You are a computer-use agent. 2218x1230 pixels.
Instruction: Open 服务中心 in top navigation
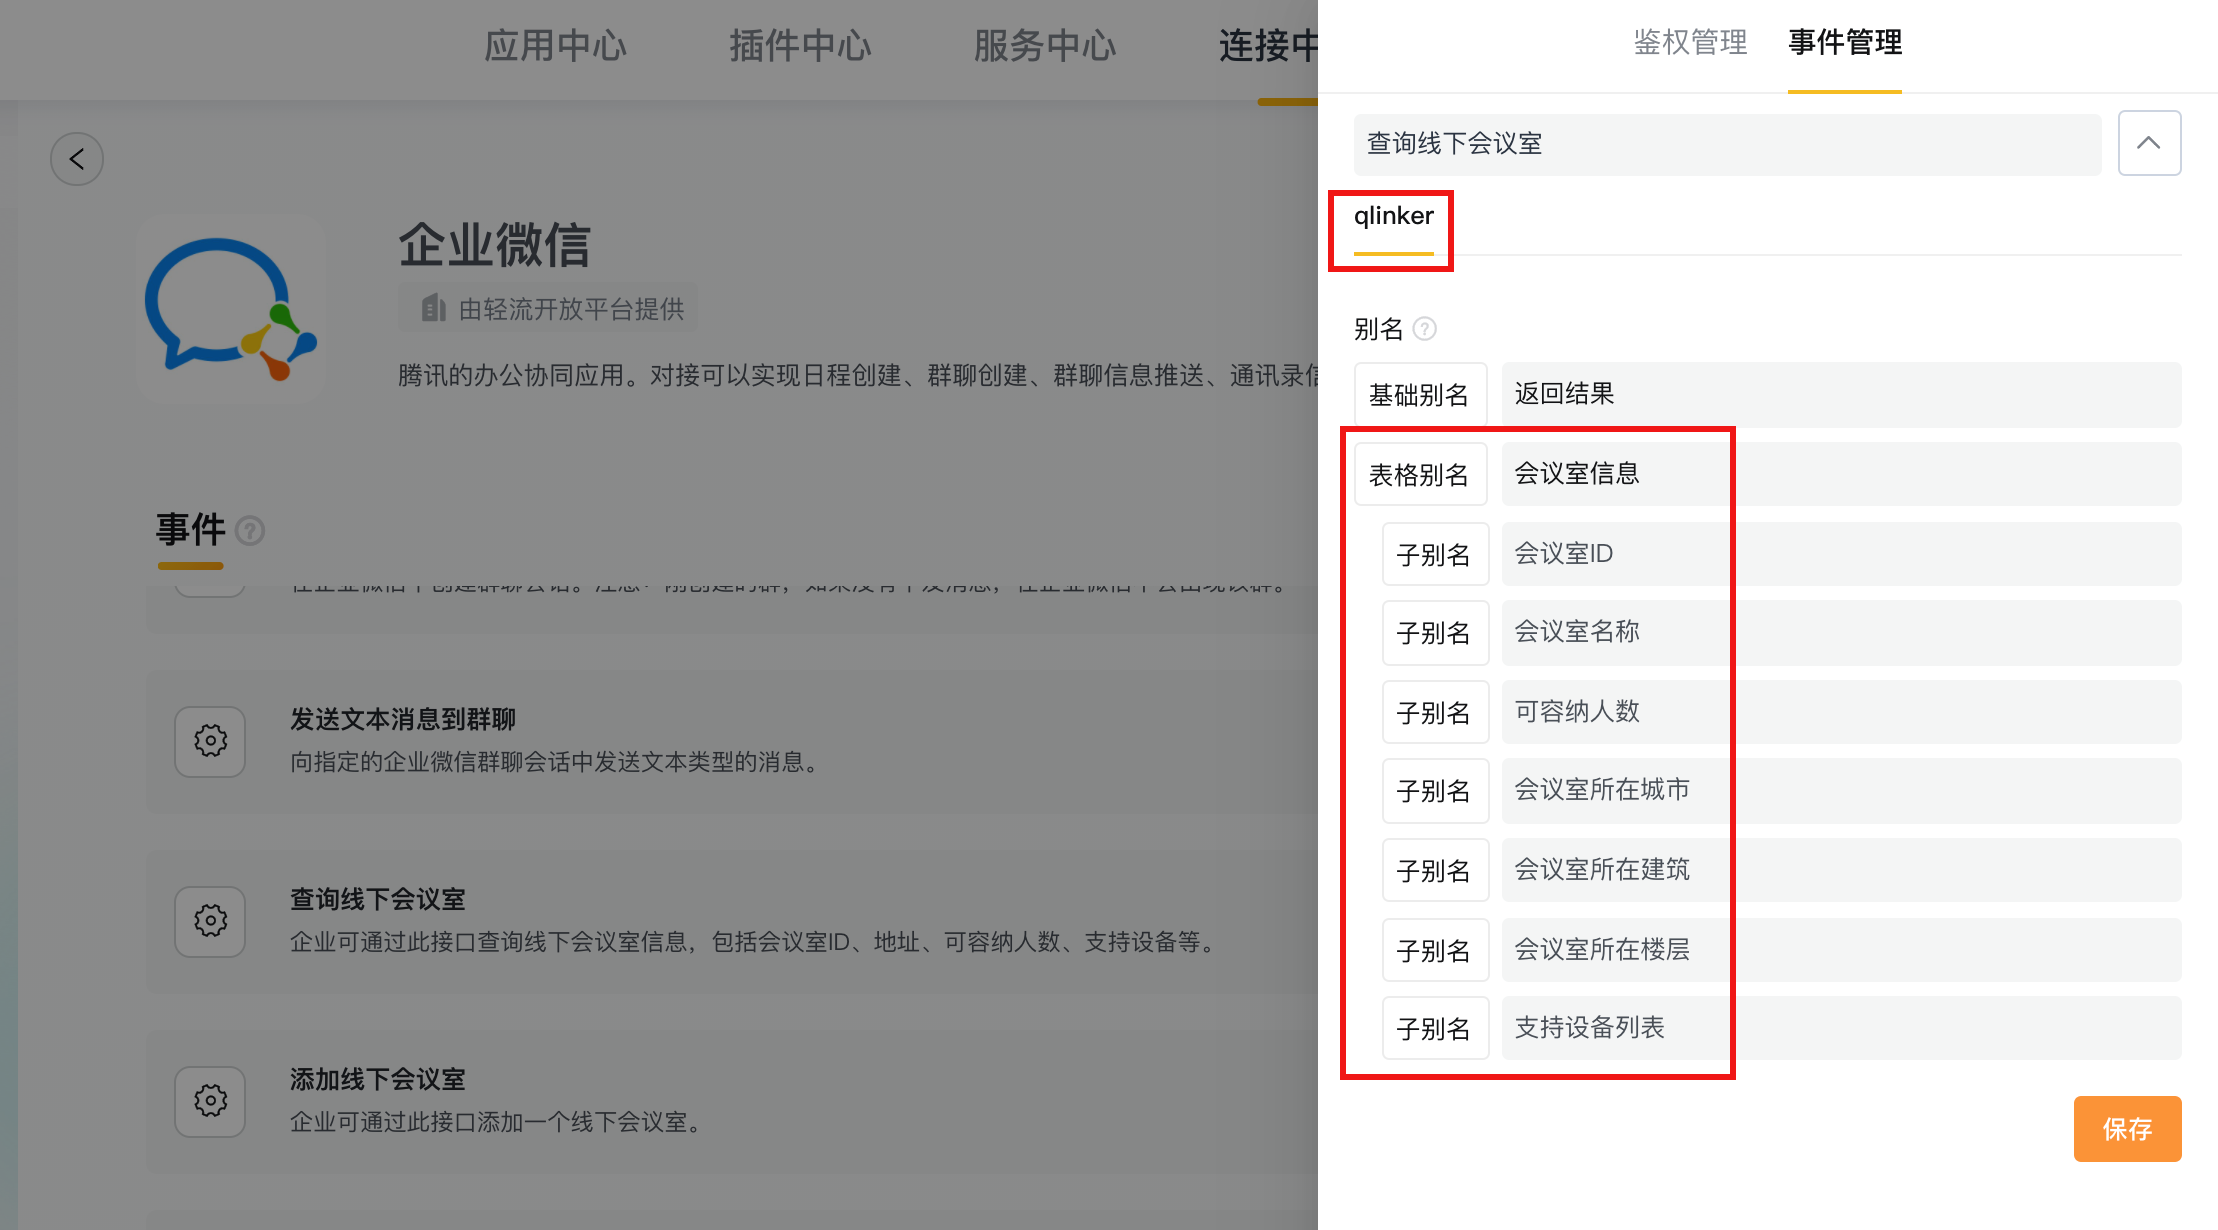click(x=1045, y=46)
